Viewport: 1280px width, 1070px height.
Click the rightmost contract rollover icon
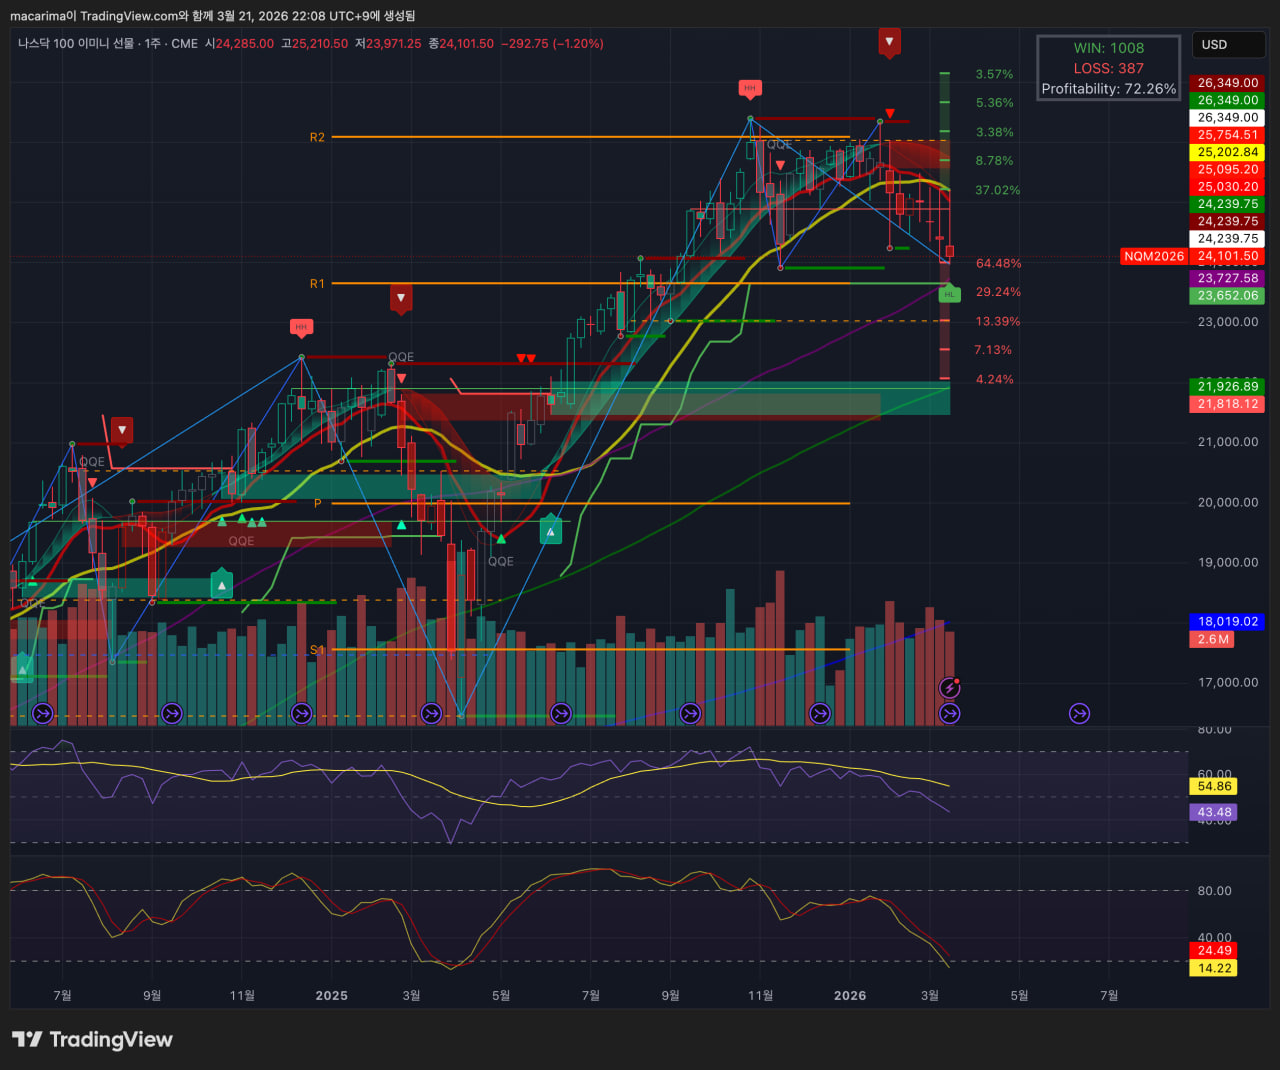pyautogui.click(x=1079, y=713)
